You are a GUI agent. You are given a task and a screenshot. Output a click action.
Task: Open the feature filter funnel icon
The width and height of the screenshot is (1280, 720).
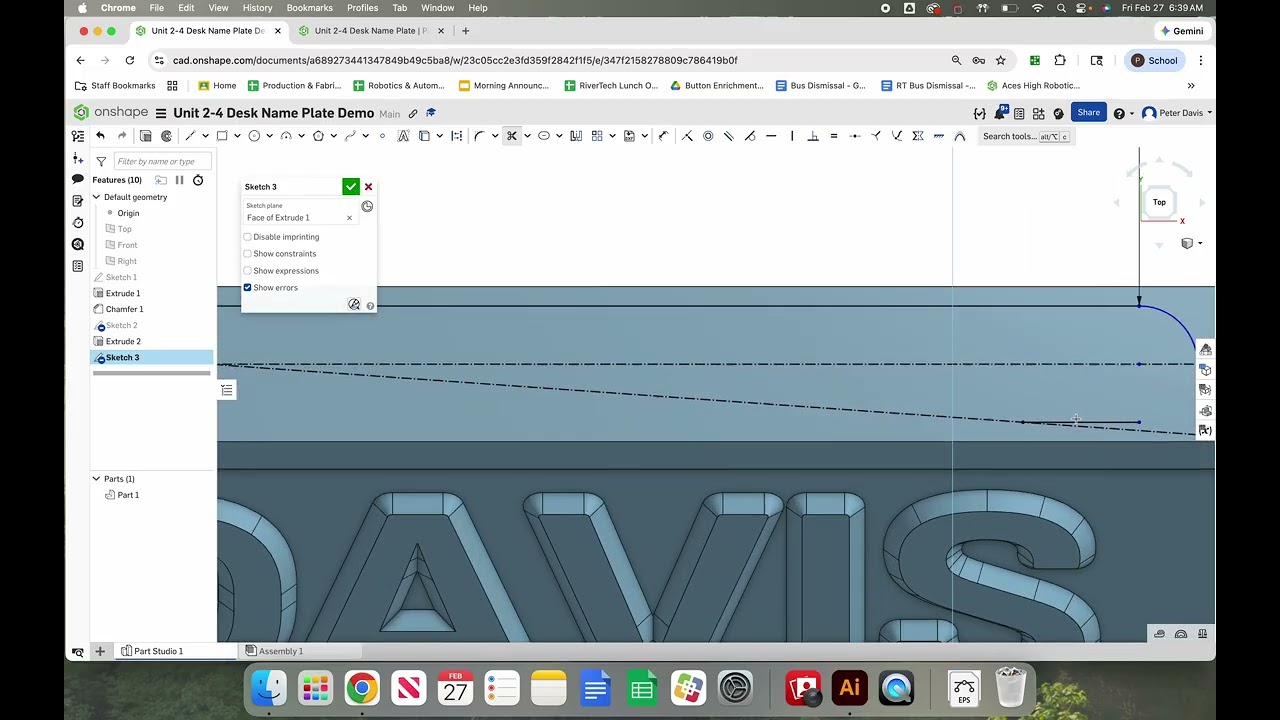click(x=101, y=161)
